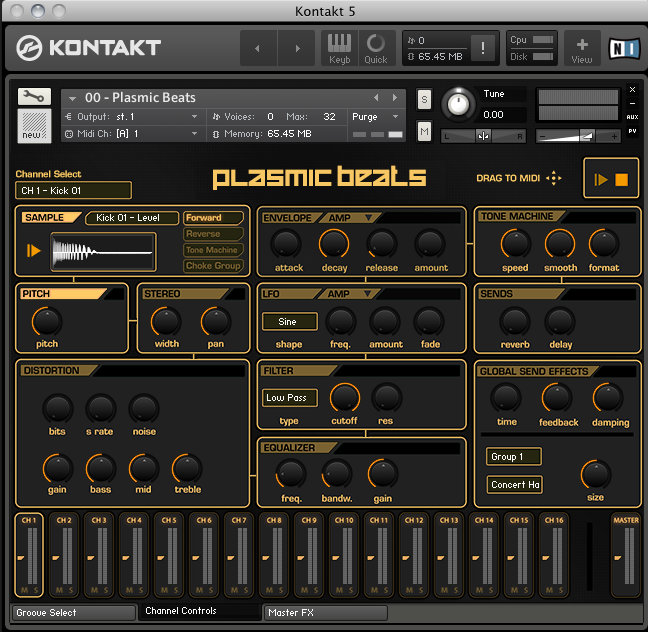
Task: Select the MASTER channel strip
Action: pyautogui.click(x=626, y=555)
